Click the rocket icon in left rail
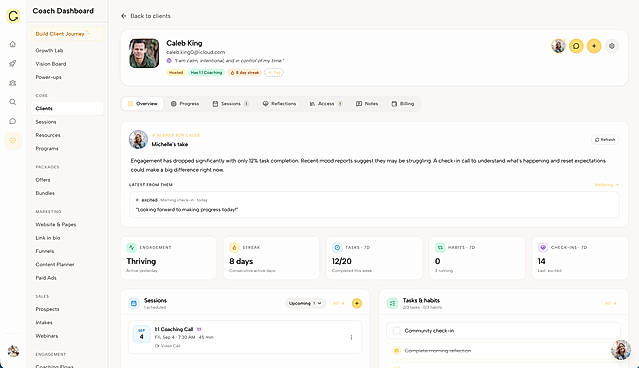Image resolution: width=639 pixels, height=368 pixels. pos(13,63)
